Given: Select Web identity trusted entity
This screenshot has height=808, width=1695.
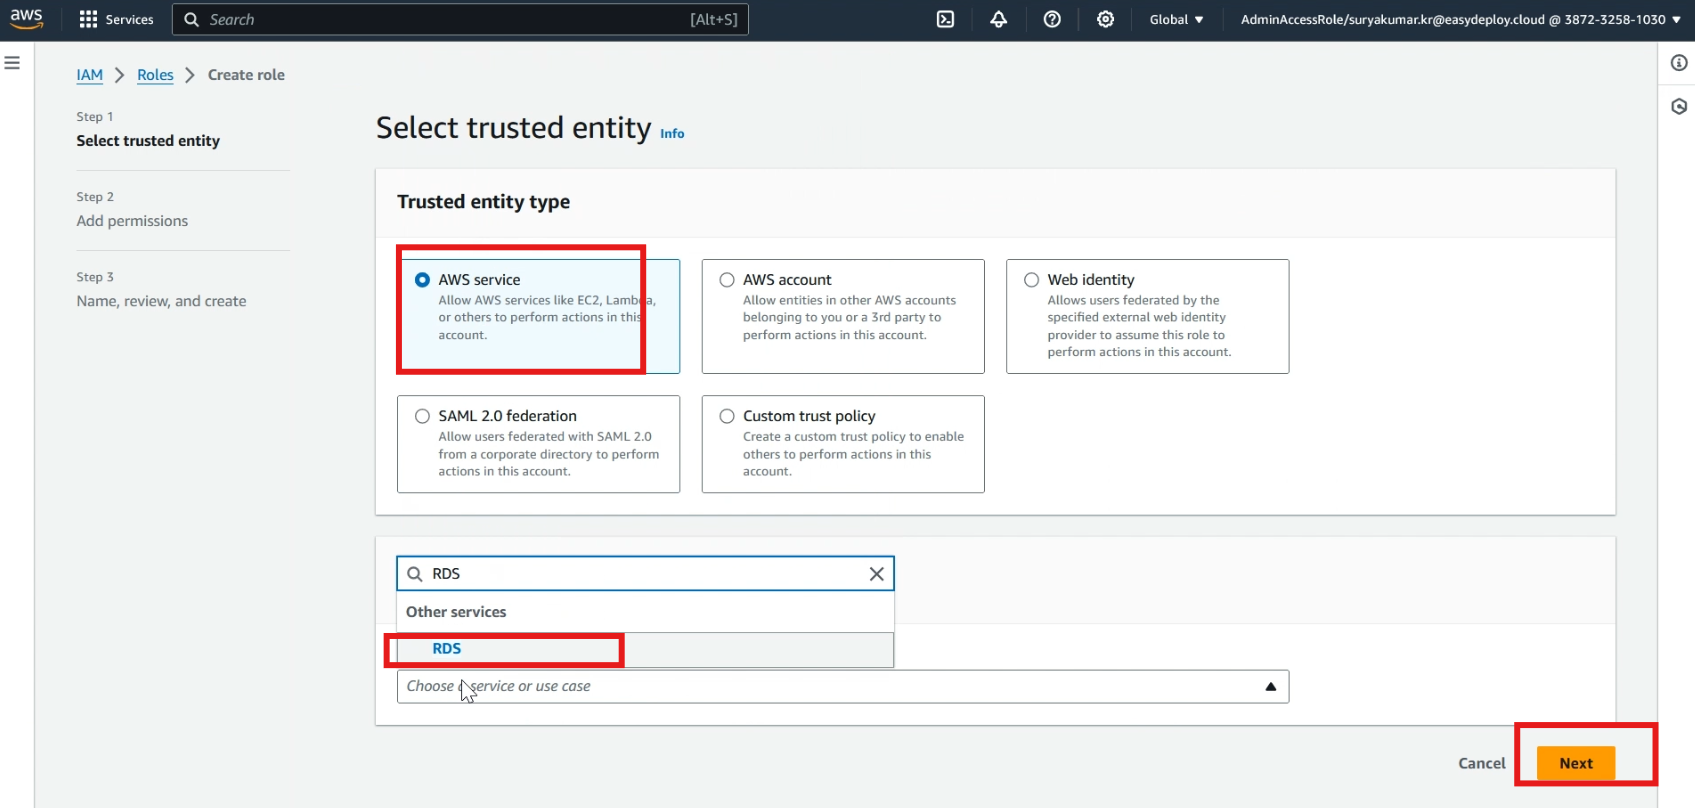Looking at the screenshot, I should pos(1147,316).
